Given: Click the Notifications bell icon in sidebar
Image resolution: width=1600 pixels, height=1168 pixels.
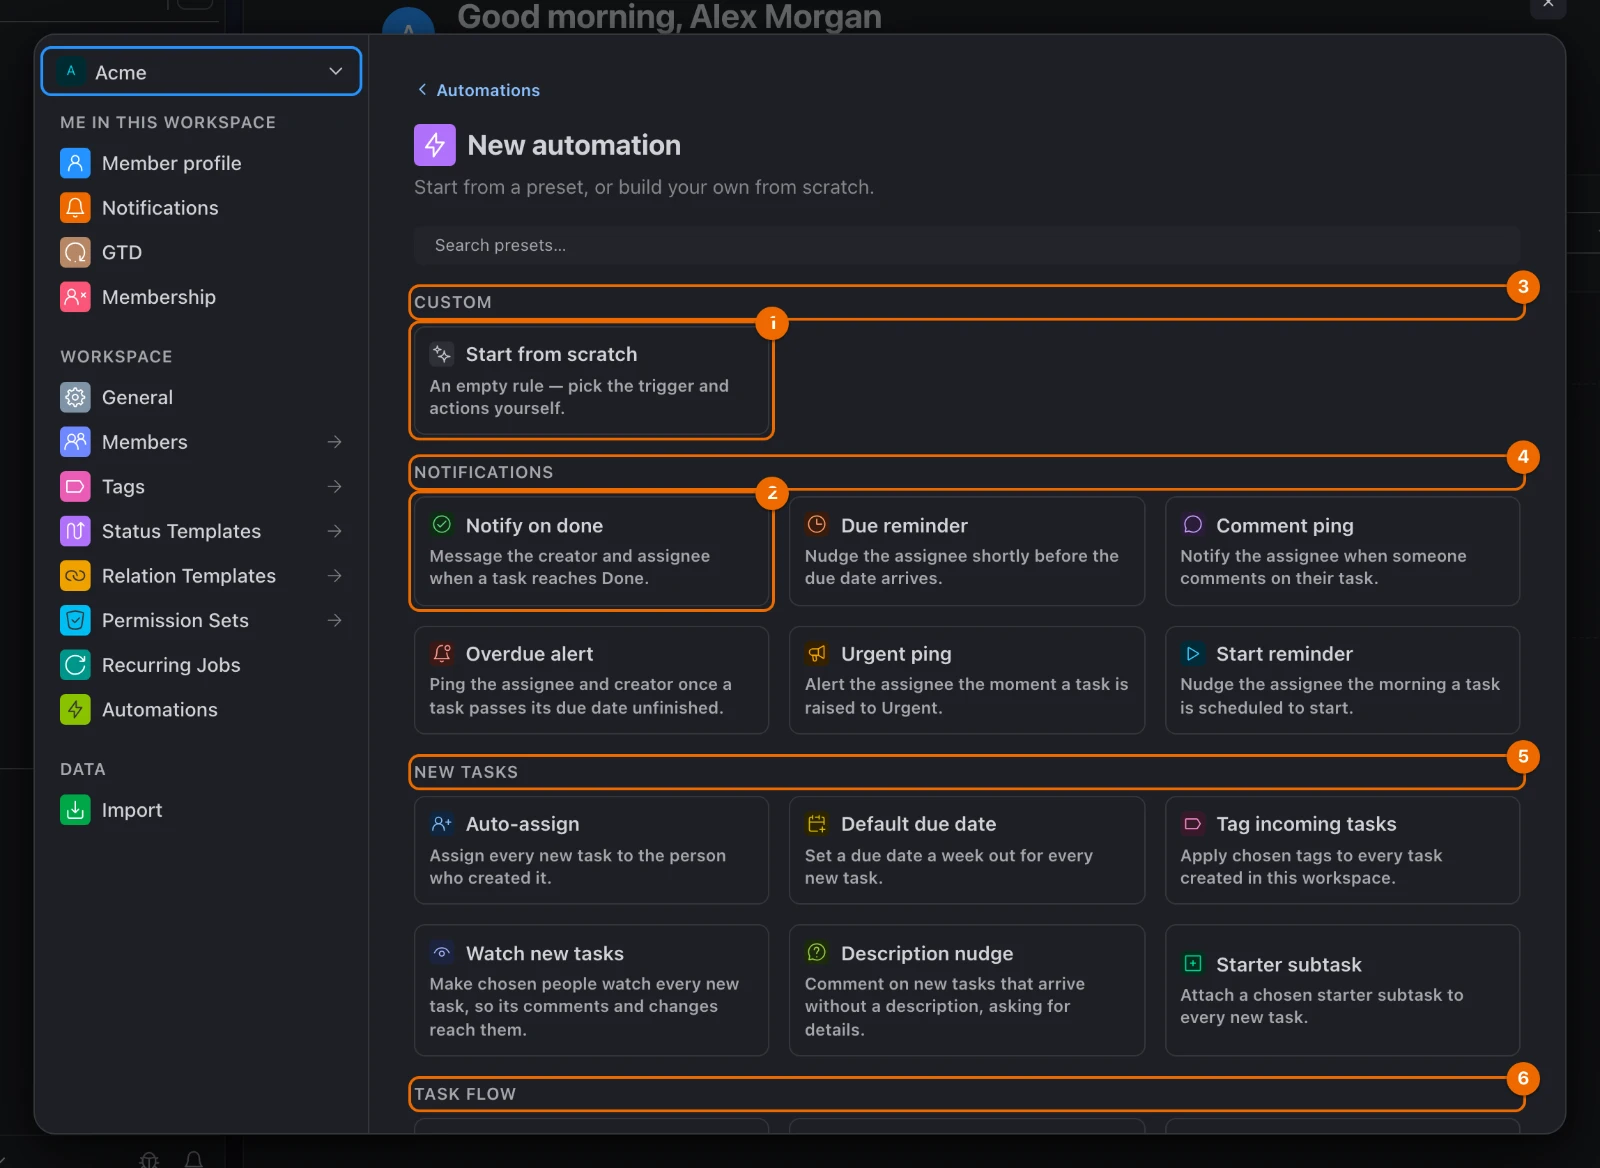Looking at the screenshot, I should 75,208.
